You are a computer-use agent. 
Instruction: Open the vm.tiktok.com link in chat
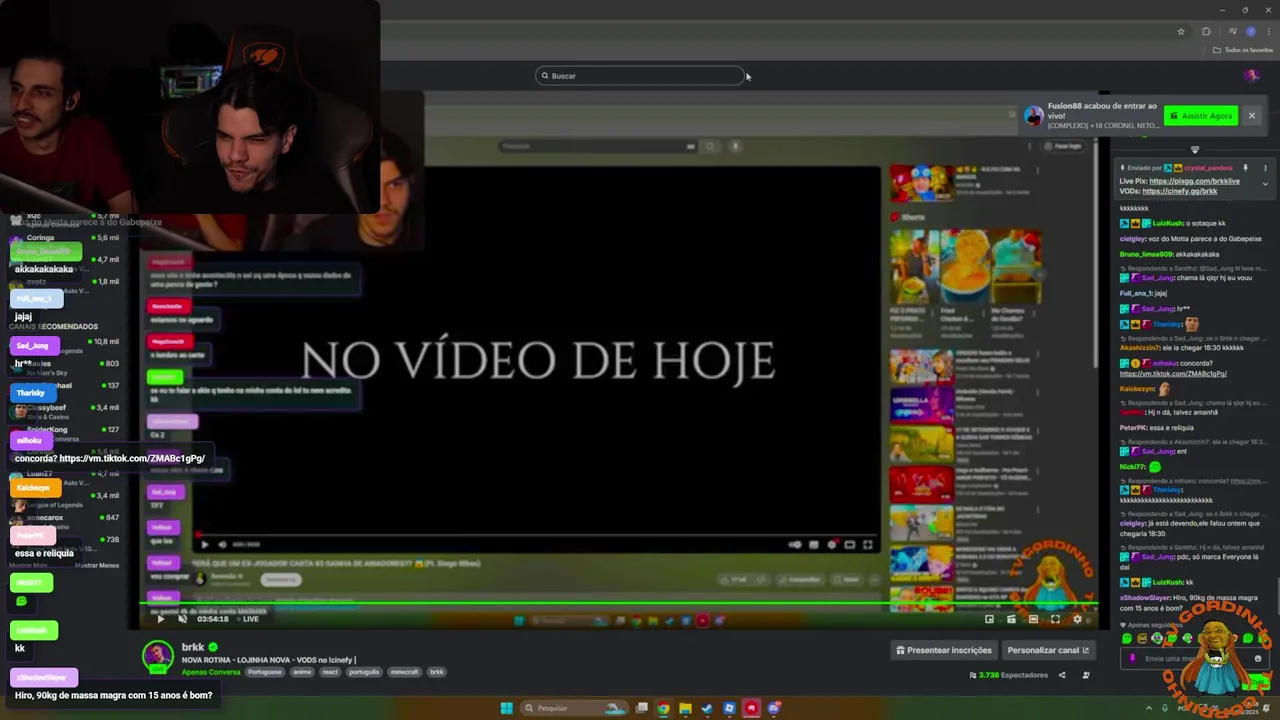pyautogui.click(x=1173, y=374)
